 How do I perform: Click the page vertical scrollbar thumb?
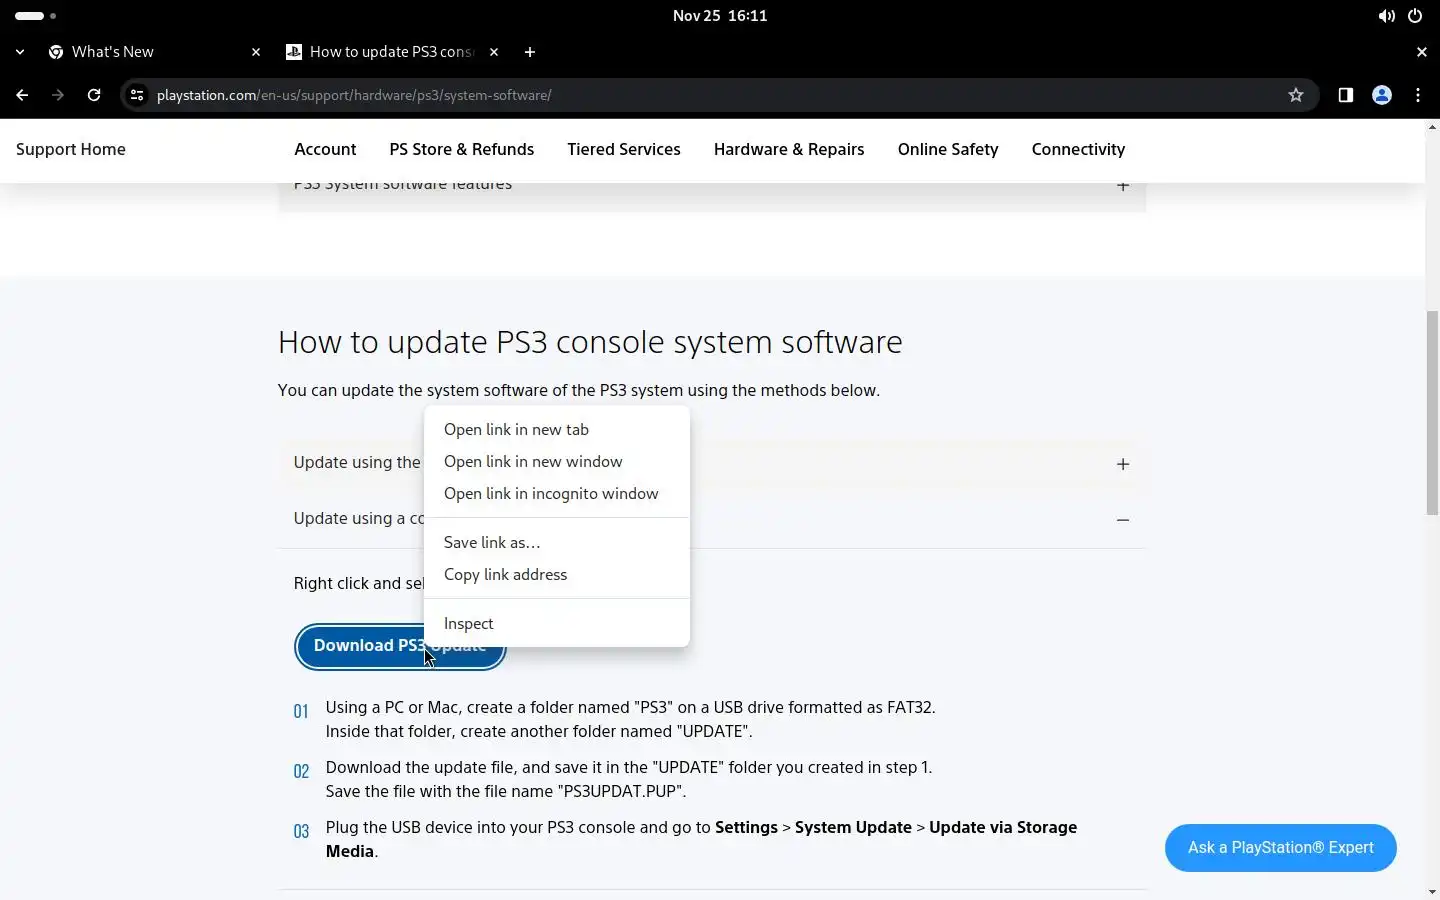click(x=1432, y=412)
